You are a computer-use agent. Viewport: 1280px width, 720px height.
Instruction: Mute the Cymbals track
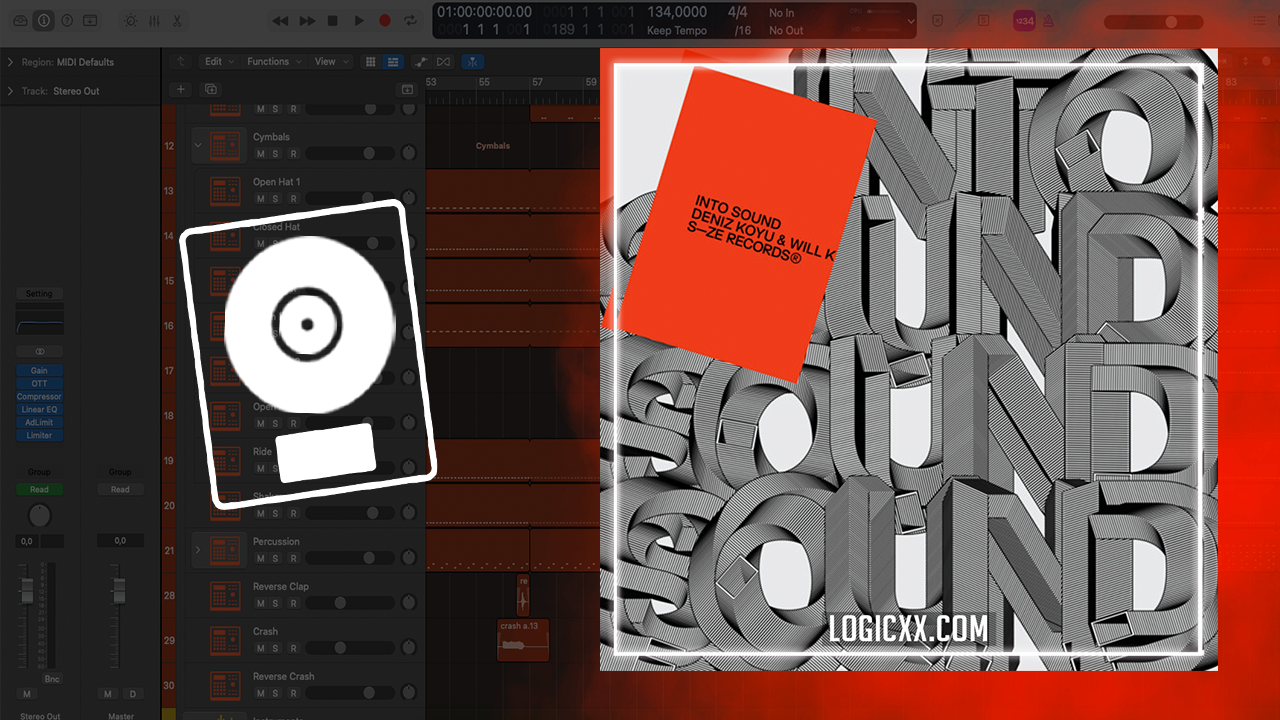(260, 154)
